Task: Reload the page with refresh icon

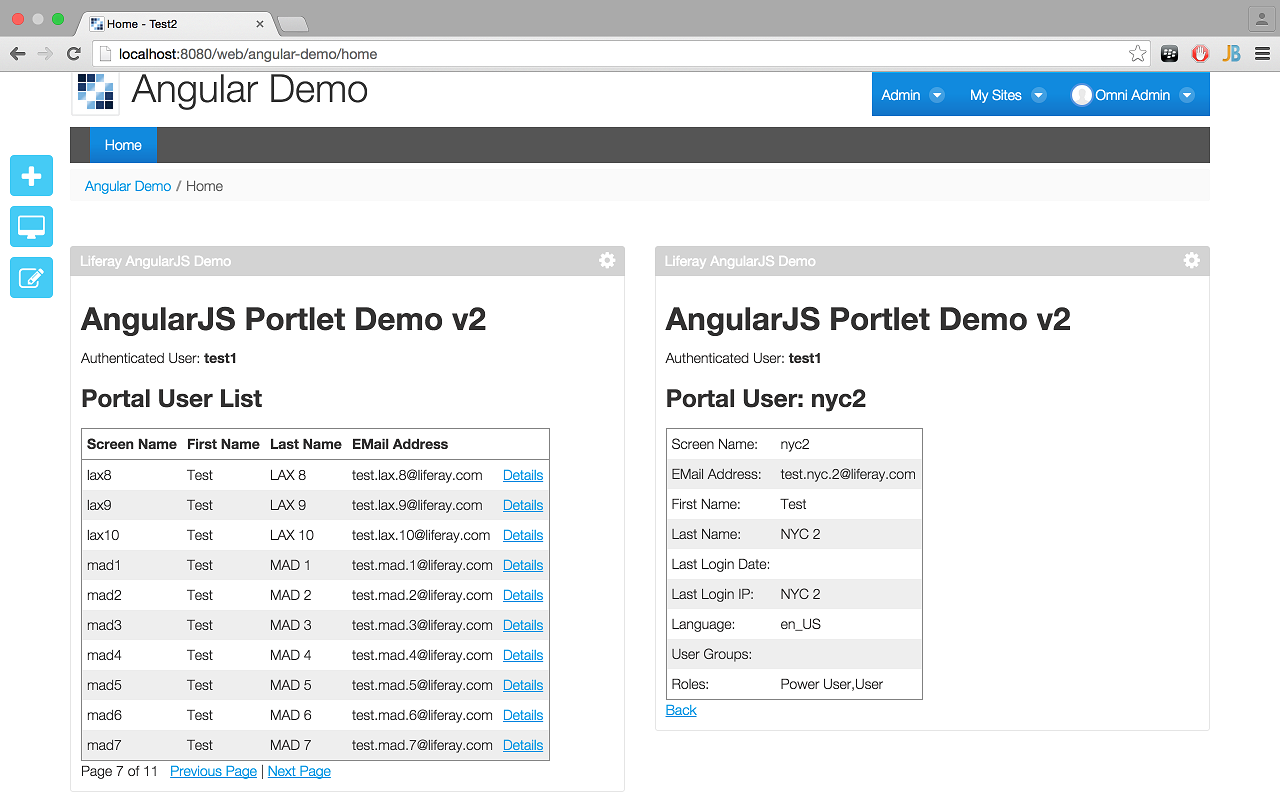Action: pyautogui.click(x=73, y=54)
